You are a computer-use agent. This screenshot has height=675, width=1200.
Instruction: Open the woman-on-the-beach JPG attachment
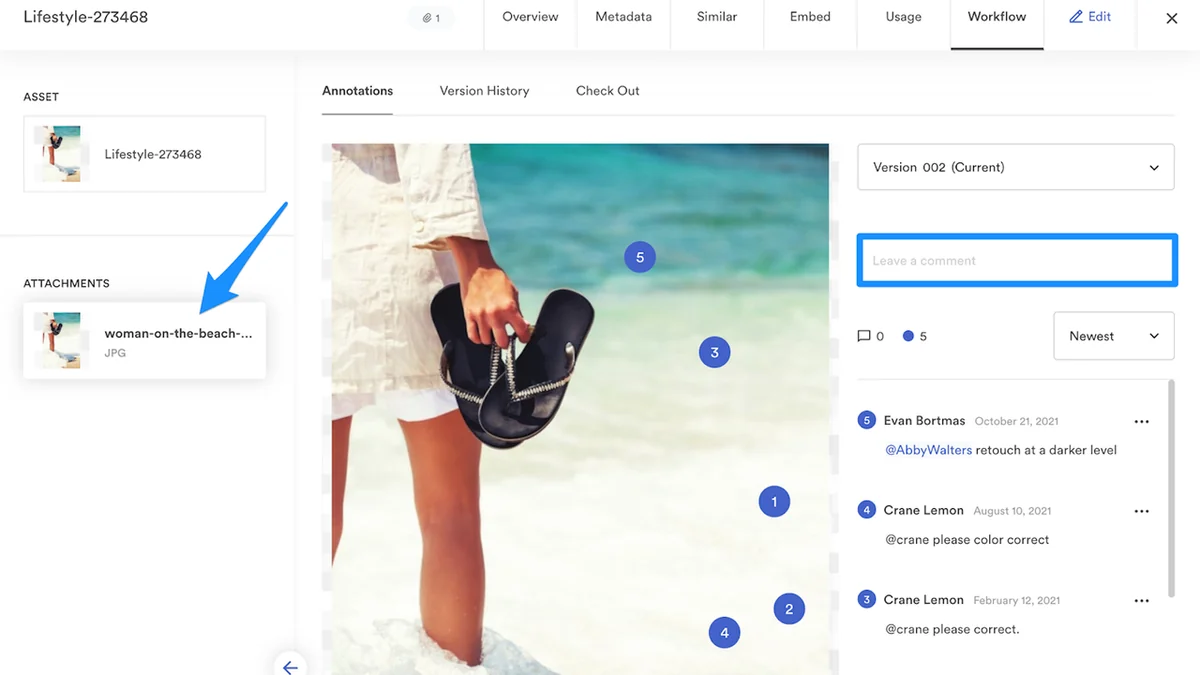click(x=145, y=341)
